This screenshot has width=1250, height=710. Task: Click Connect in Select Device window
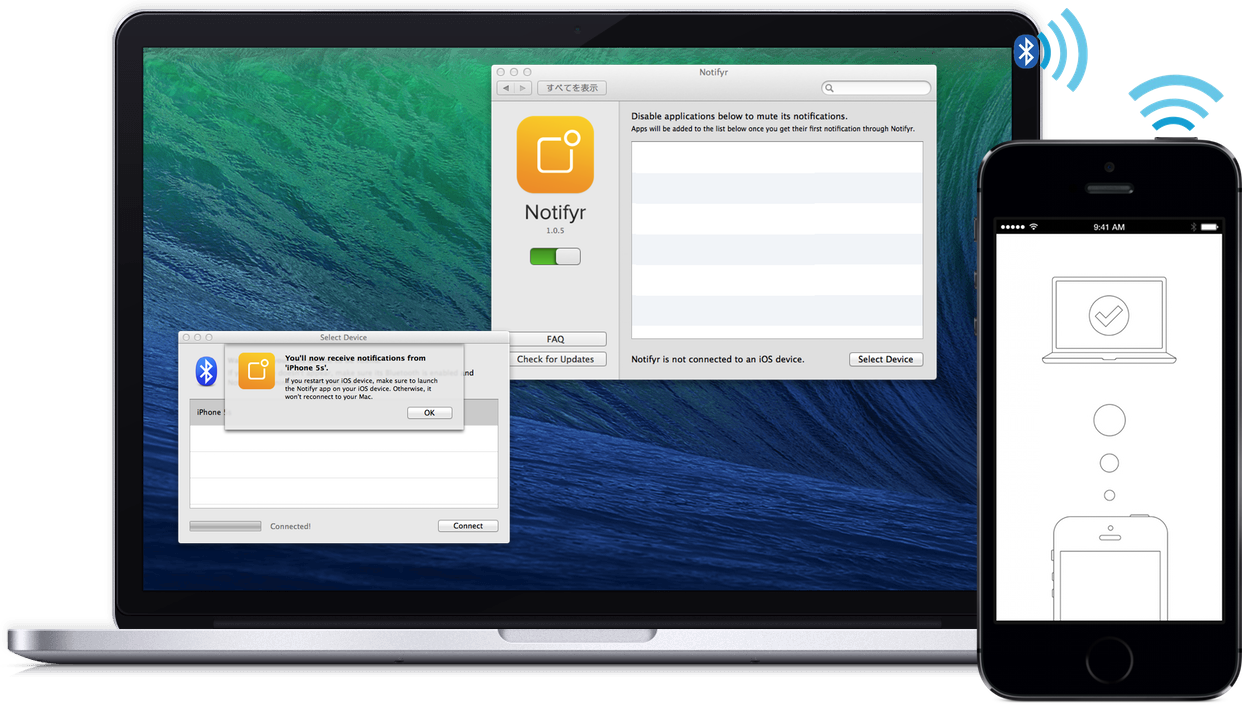point(468,526)
